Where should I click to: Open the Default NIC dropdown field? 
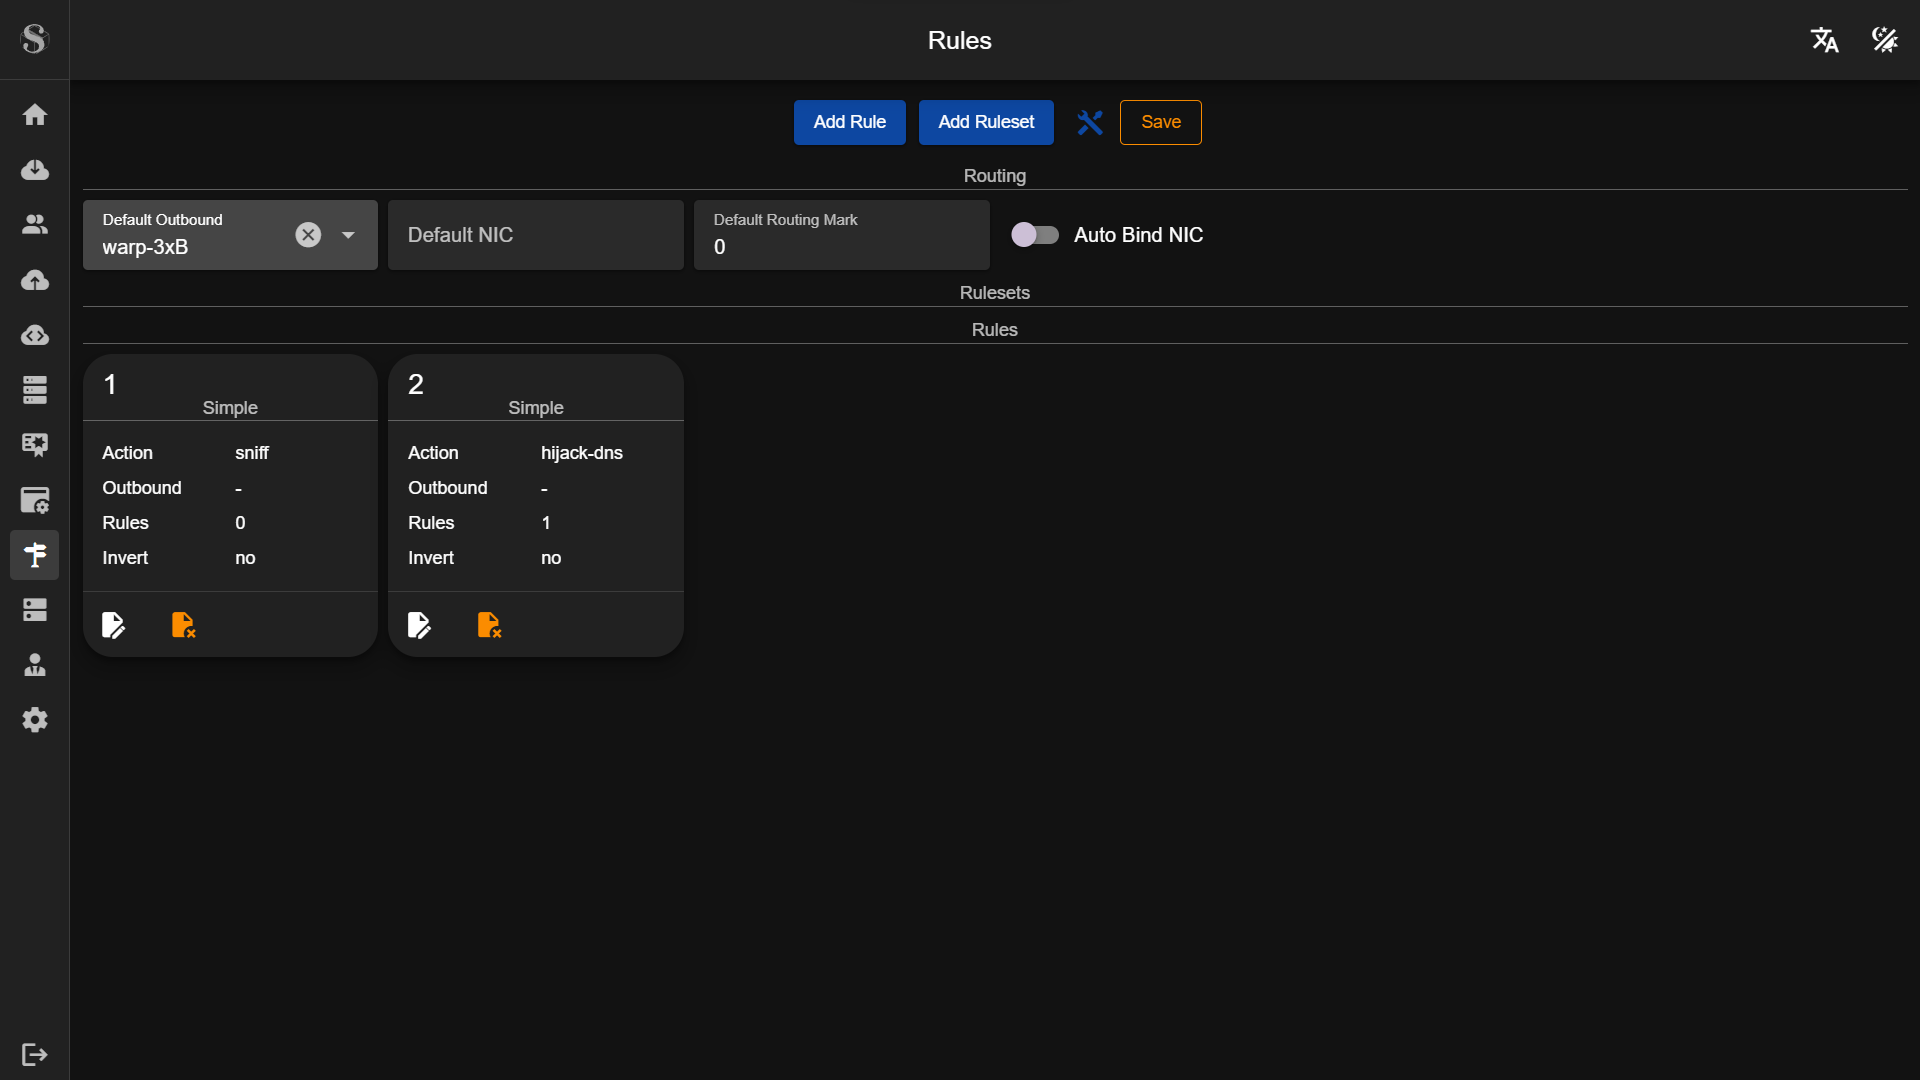(x=535, y=235)
